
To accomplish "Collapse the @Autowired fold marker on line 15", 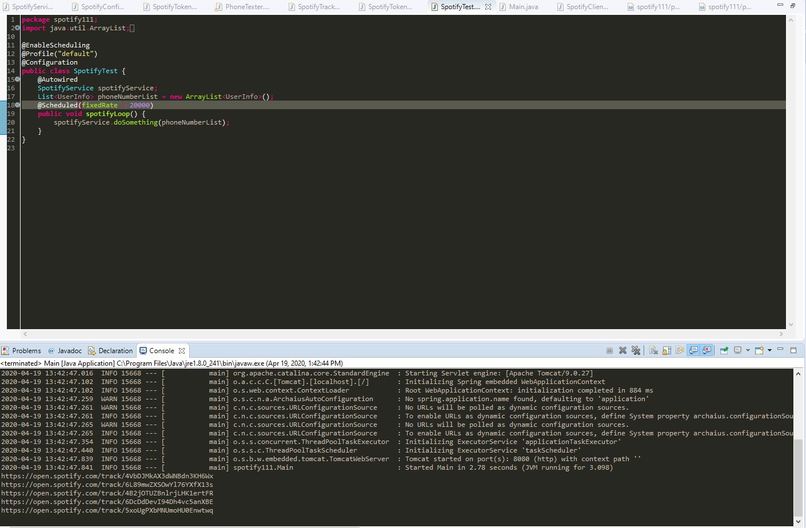I will coord(17,79).
